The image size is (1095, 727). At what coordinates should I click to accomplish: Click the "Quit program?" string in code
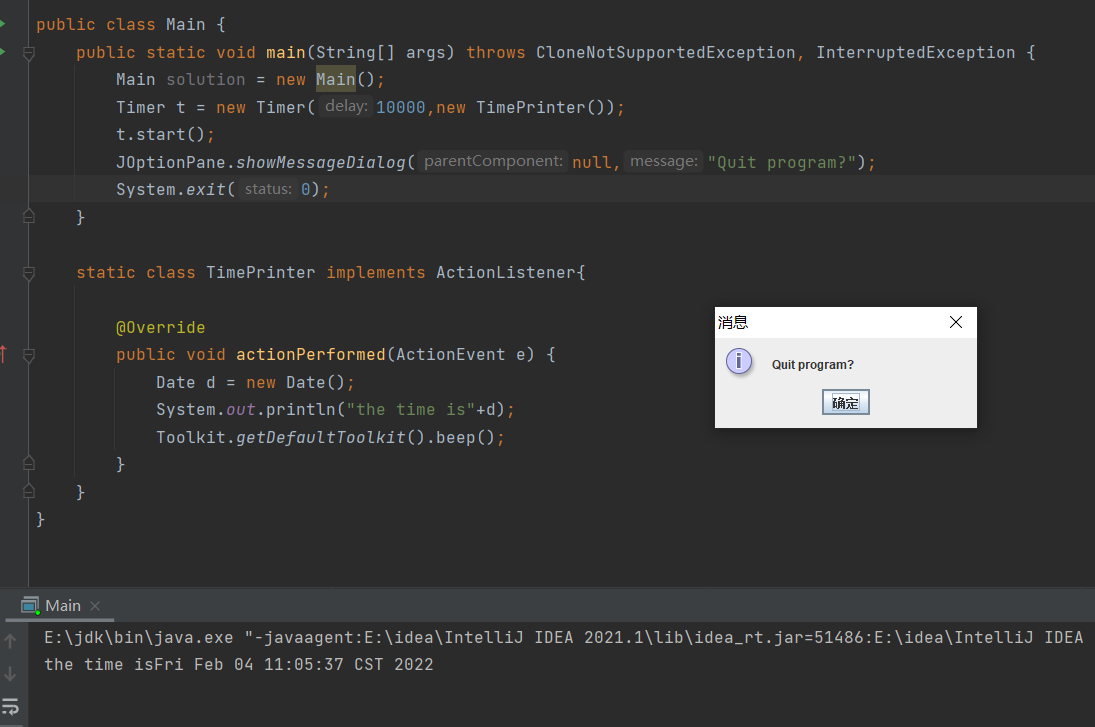pyautogui.click(x=781, y=162)
